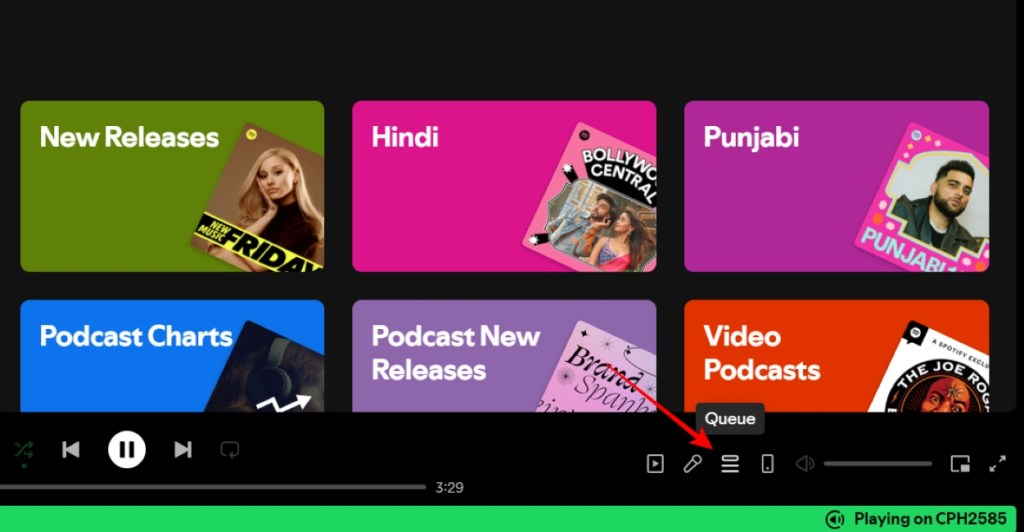Select the Video Podcasts category
The width and height of the screenshot is (1024, 532).
click(836, 356)
